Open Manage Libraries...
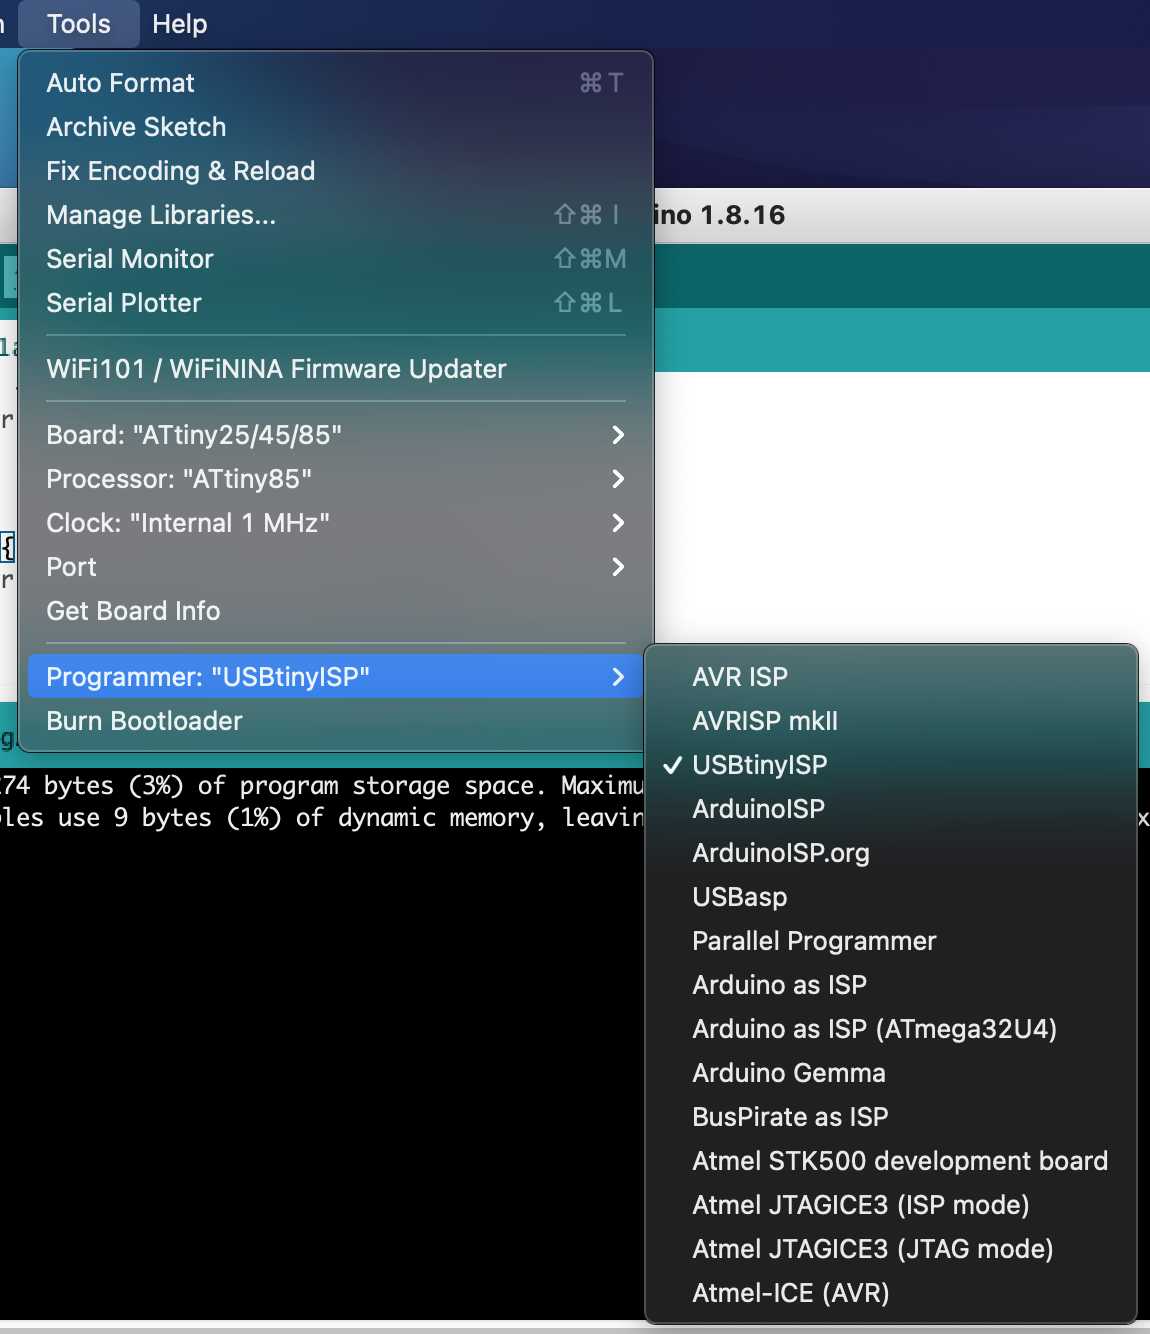This screenshot has height=1334, width=1150. [x=336, y=215]
